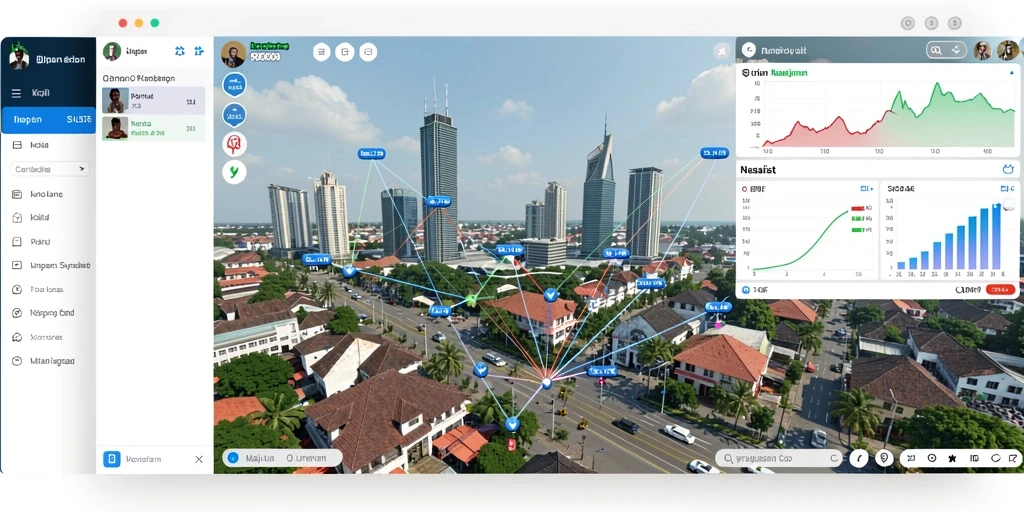Screen dimensions: 1024x512
Task: Click the search field at map bottom right
Action: (778, 458)
